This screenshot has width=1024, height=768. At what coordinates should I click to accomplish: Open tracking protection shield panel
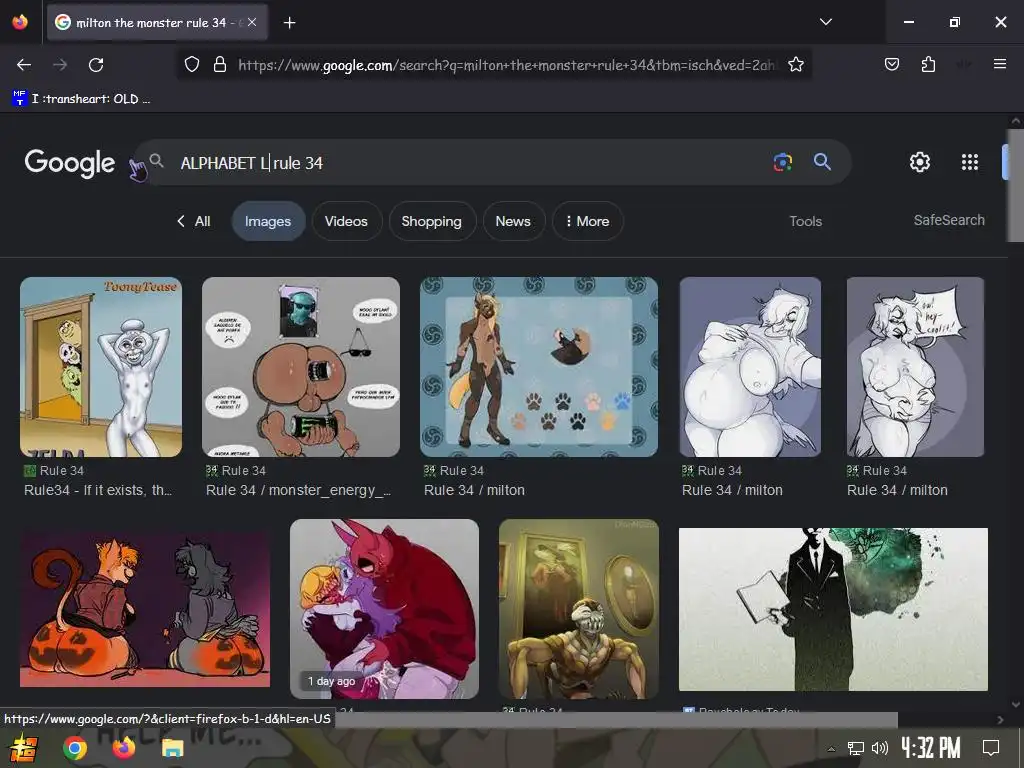point(191,65)
